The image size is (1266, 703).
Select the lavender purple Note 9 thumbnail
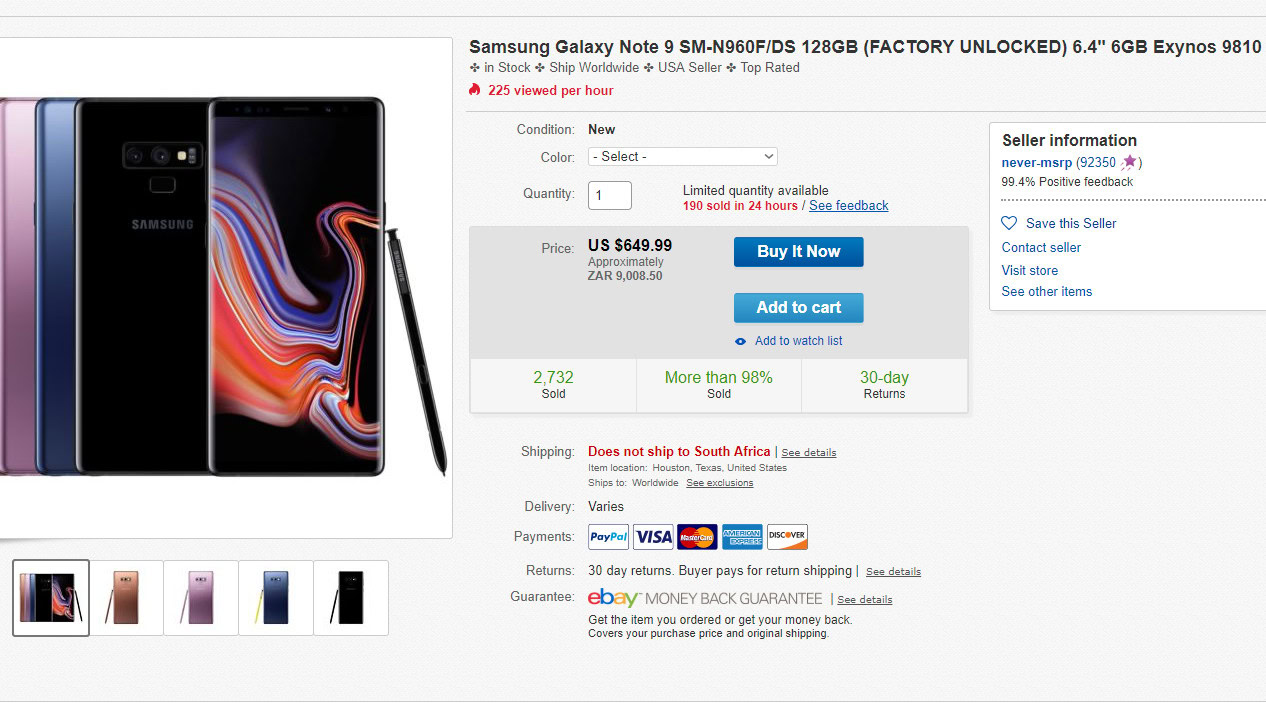201,597
